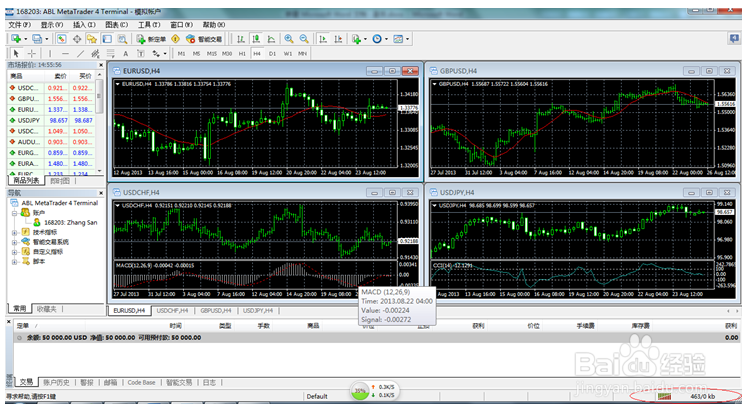The height and width of the screenshot is (414, 749).
Task: Click the New Chart toolbar icon
Action: (16, 39)
